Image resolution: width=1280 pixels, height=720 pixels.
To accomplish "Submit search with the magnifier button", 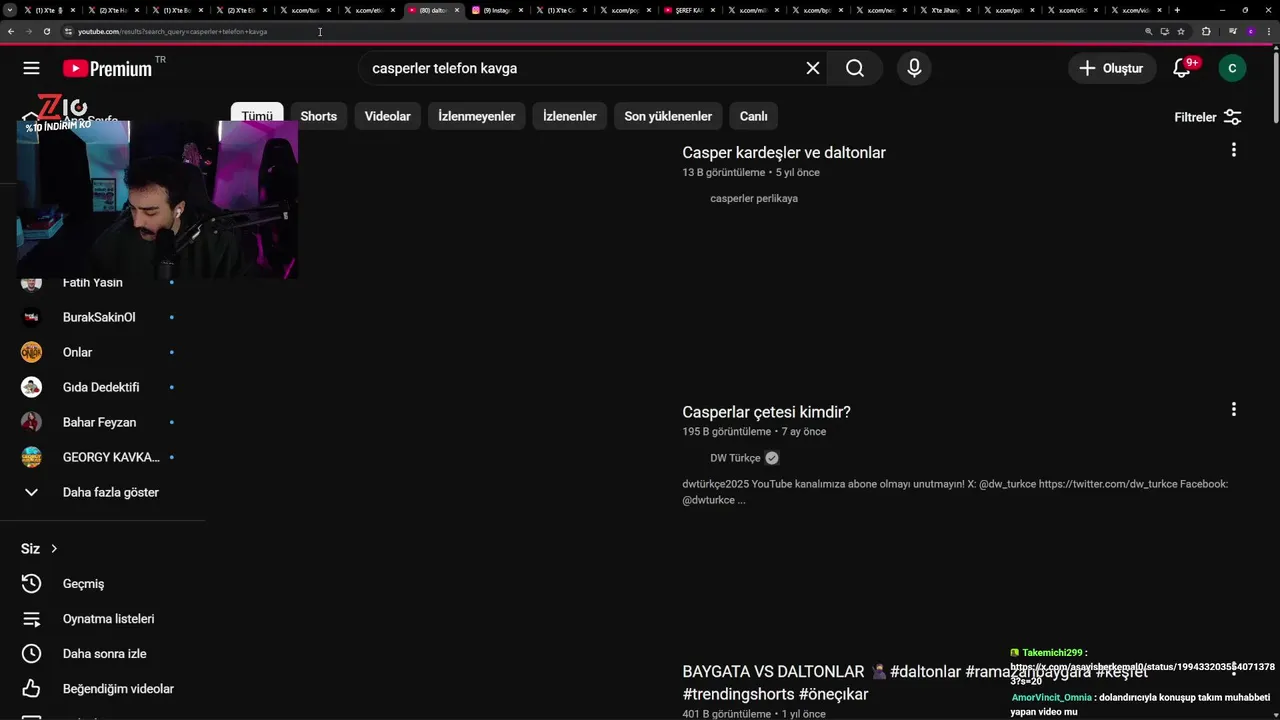I will [855, 68].
